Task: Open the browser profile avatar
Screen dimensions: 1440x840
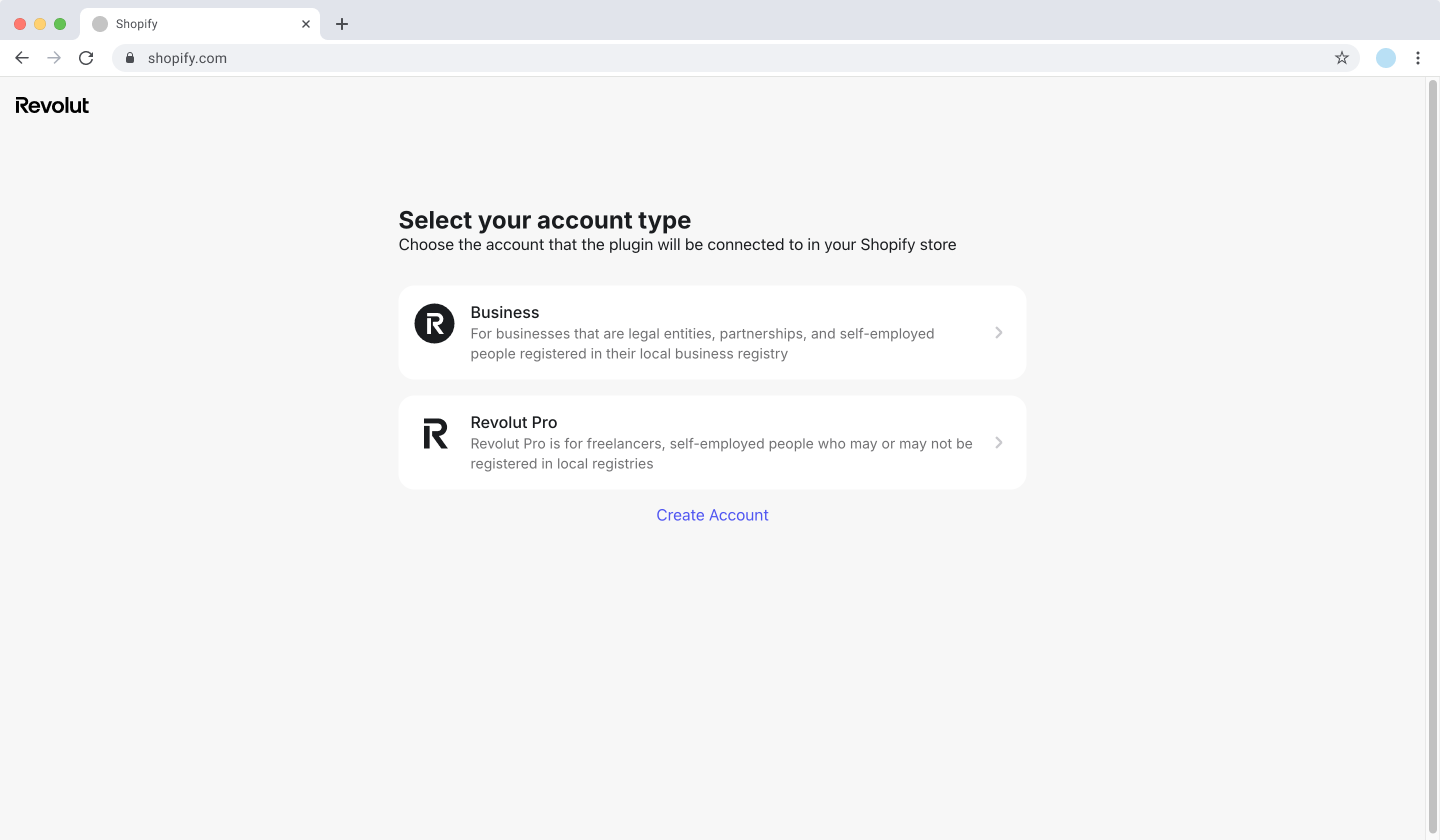Action: [x=1386, y=58]
